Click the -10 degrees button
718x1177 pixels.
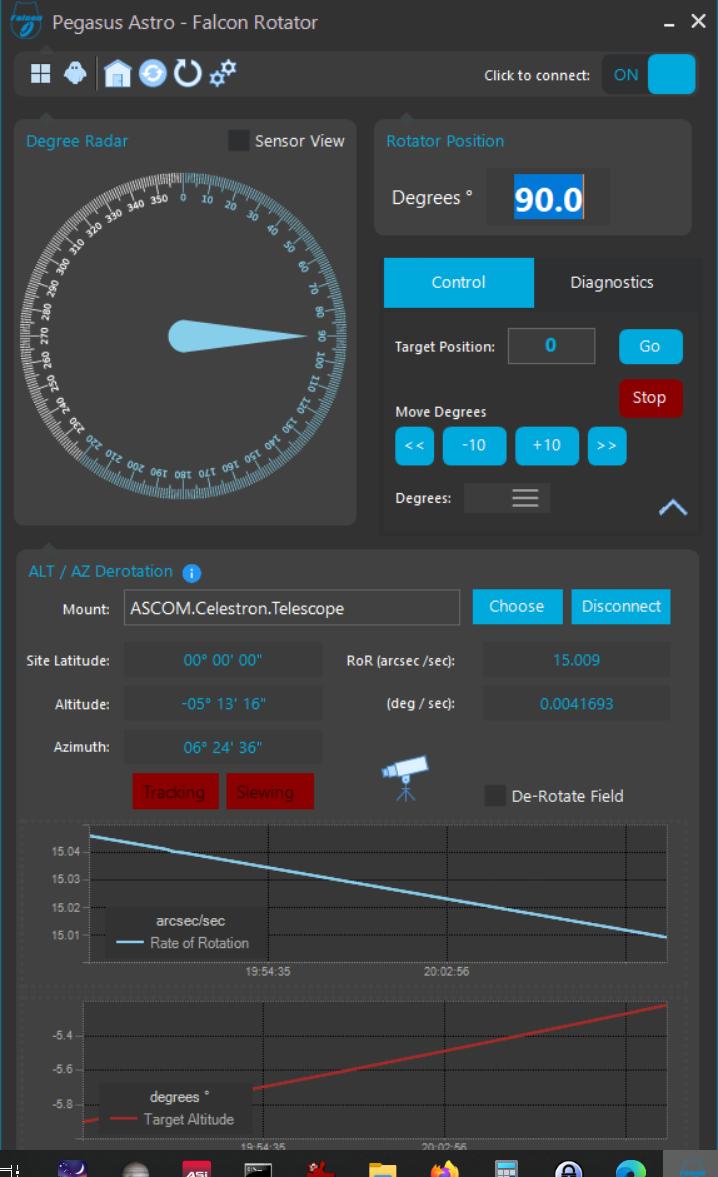tap(474, 446)
